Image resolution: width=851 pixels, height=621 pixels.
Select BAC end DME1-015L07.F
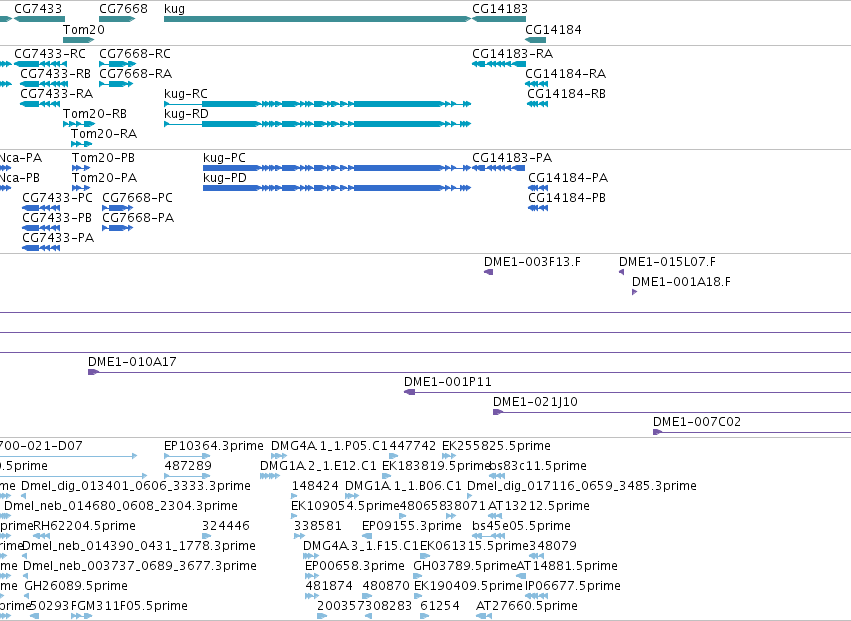[x=667, y=262]
